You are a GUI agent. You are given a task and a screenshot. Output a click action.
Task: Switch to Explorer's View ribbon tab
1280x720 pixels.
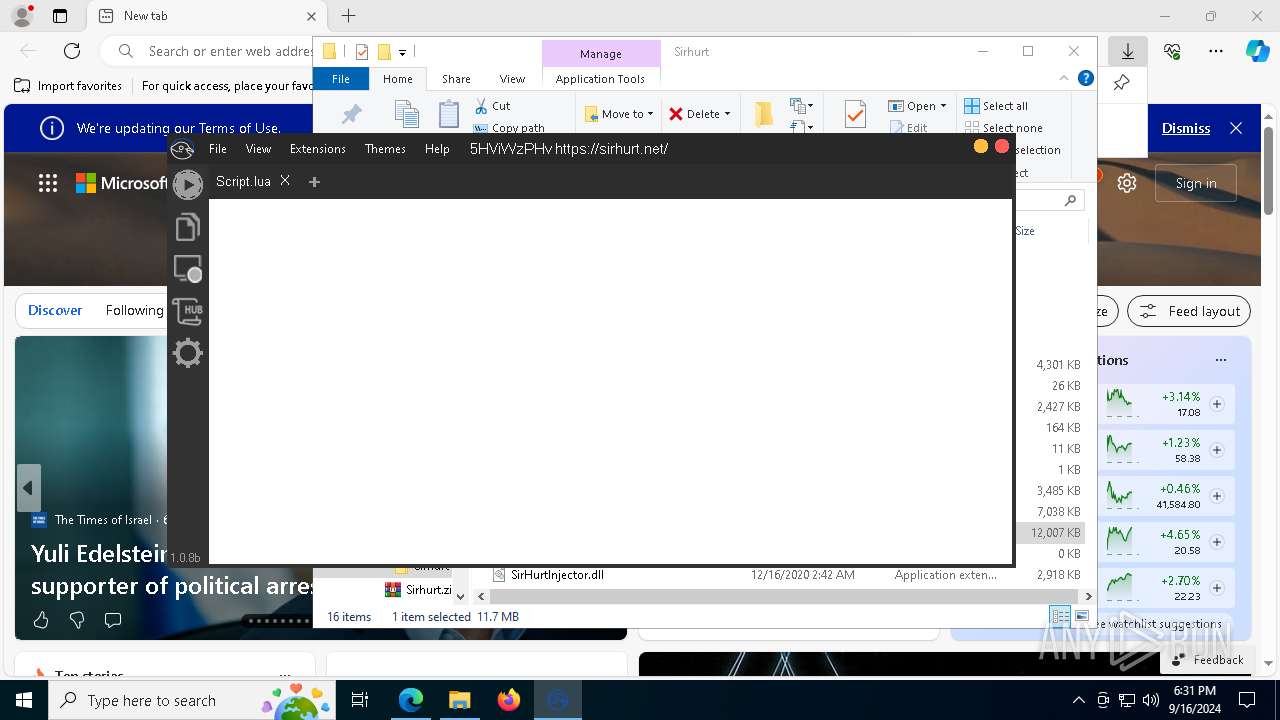(x=512, y=79)
